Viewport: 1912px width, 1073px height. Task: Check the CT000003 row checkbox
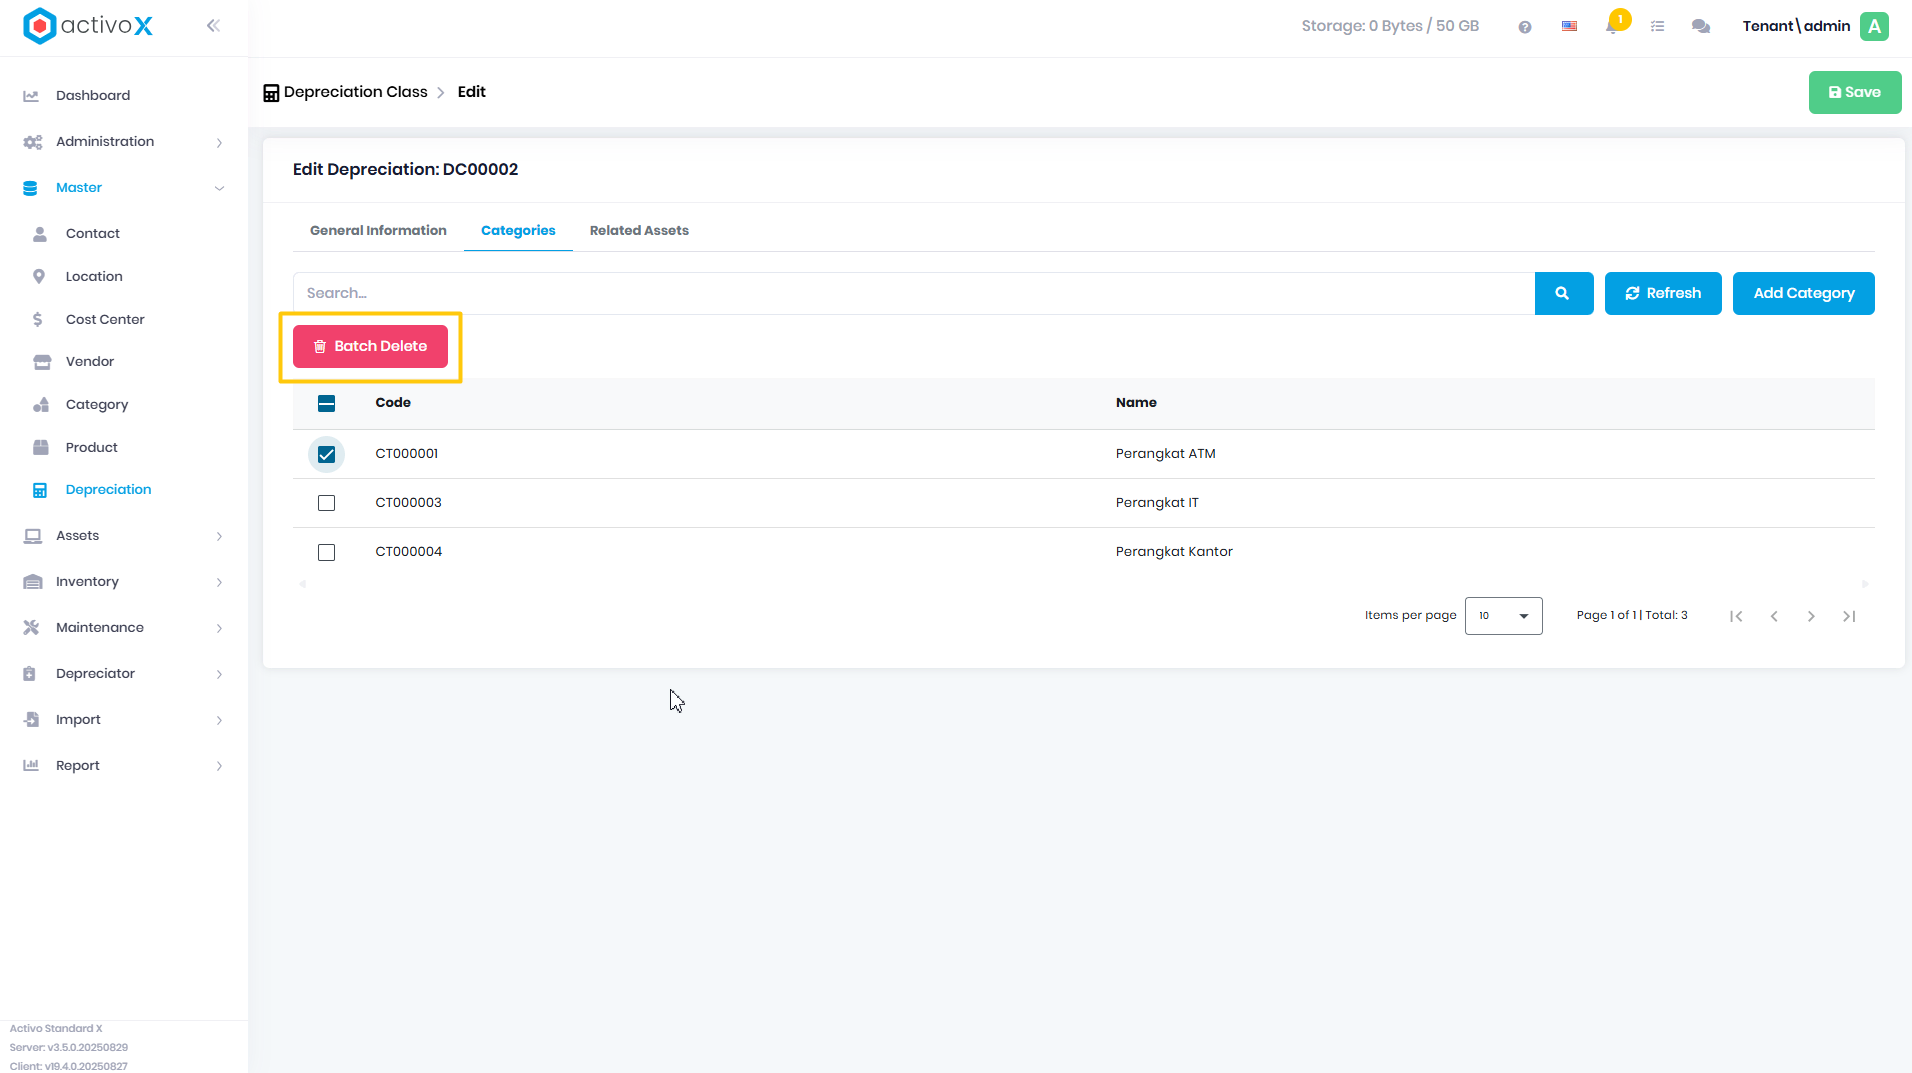pyautogui.click(x=326, y=503)
